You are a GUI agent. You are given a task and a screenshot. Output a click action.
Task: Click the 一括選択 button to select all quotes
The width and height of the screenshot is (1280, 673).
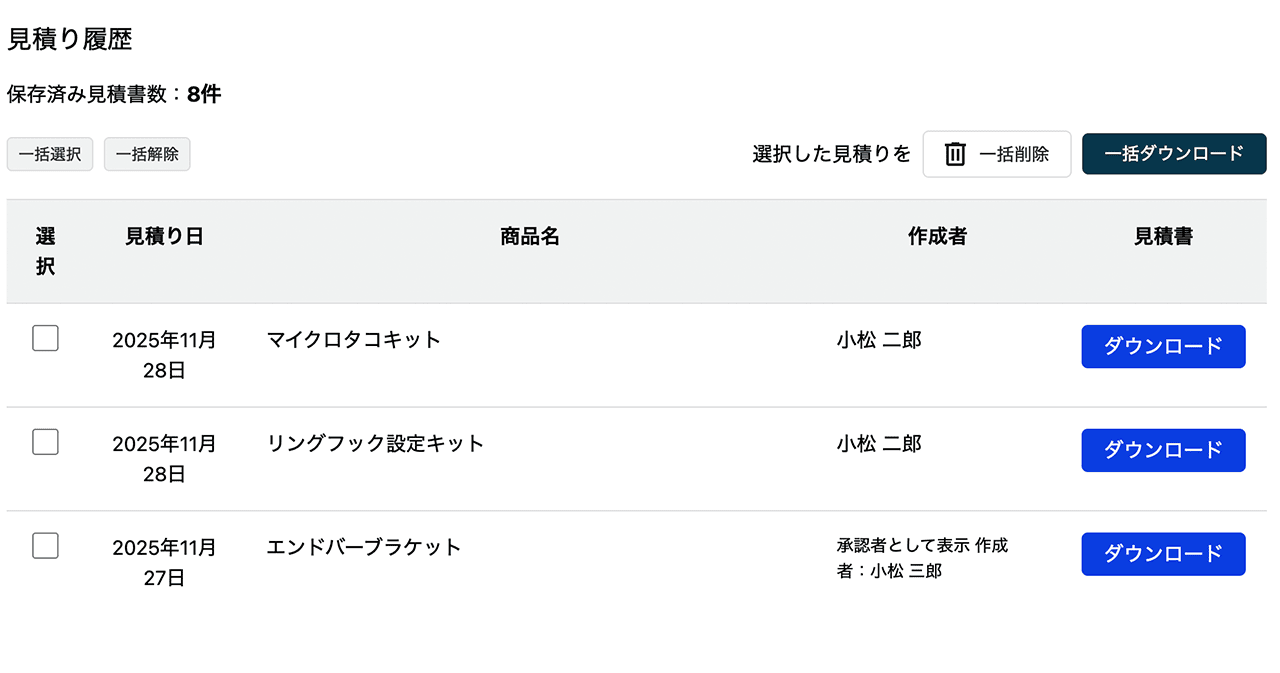[x=49, y=154]
